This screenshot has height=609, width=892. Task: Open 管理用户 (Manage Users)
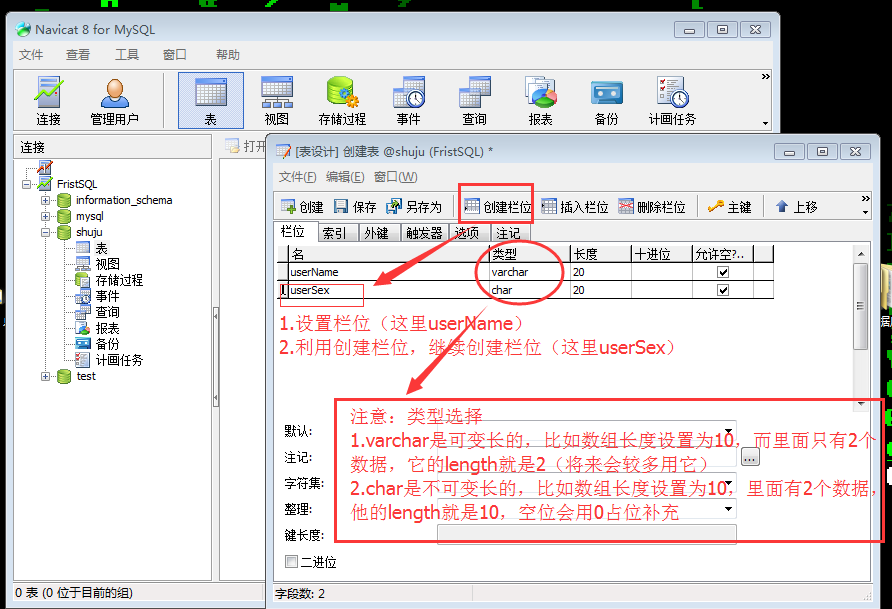pos(113,99)
